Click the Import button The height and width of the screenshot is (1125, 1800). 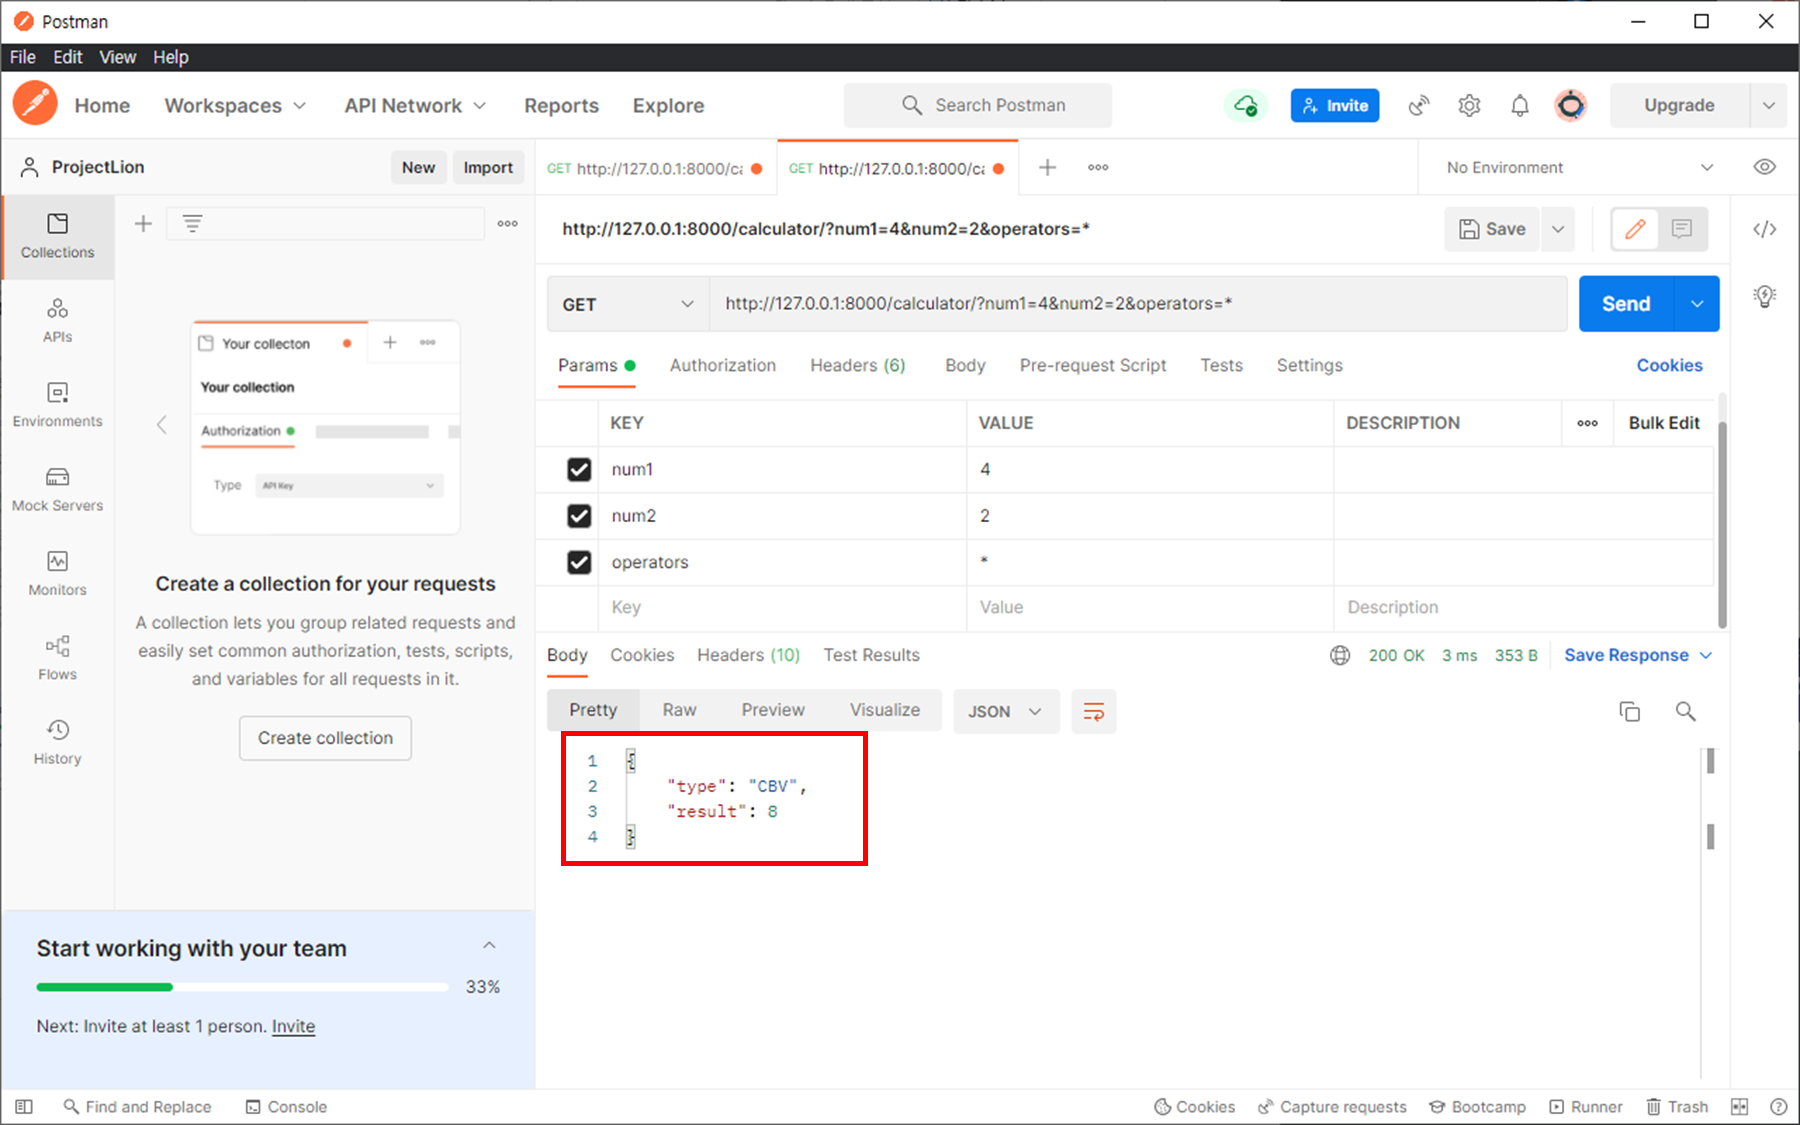tap(488, 167)
